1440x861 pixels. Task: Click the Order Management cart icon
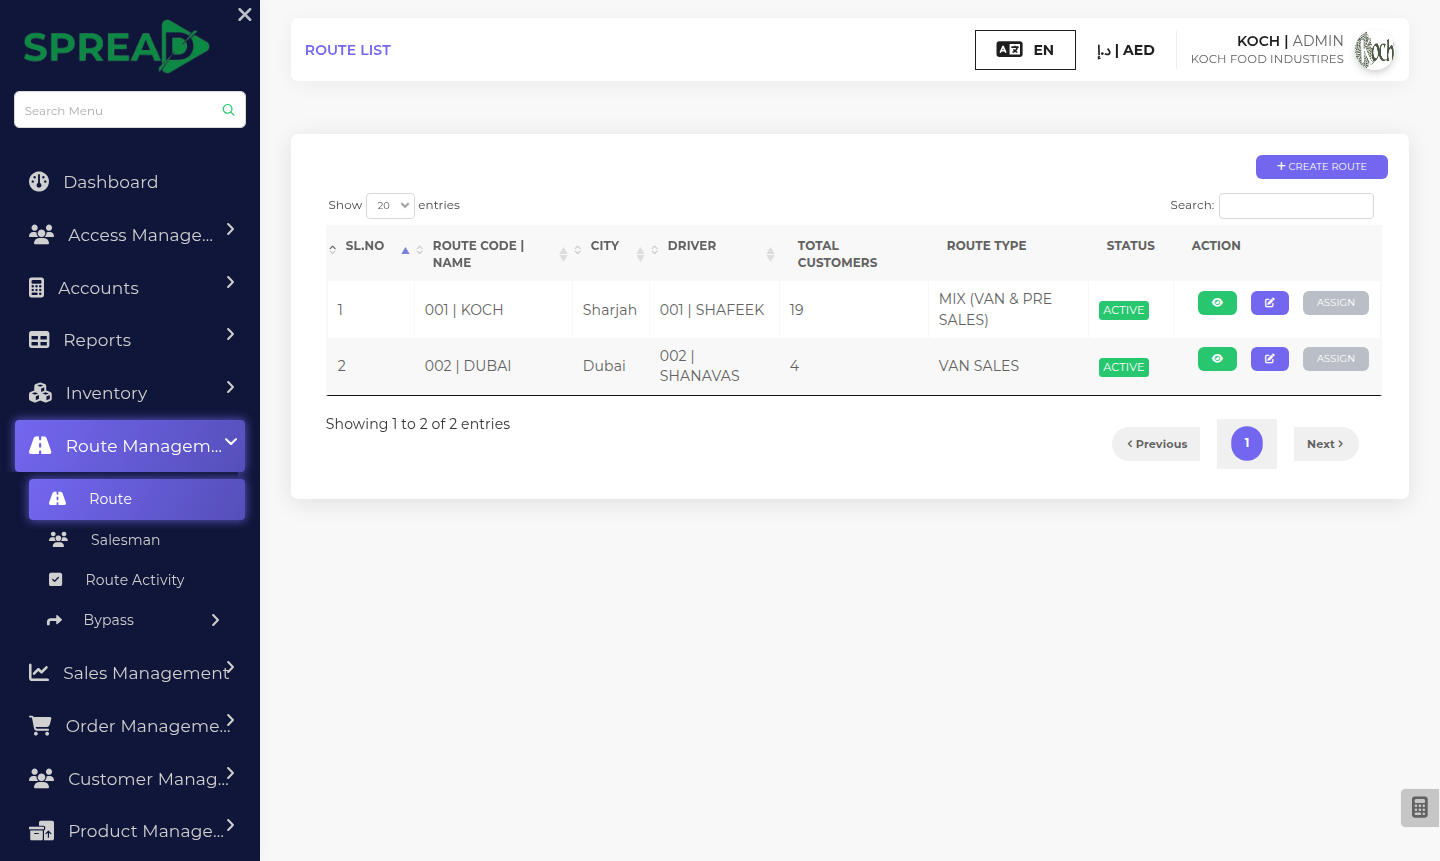click(x=40, y=725)
